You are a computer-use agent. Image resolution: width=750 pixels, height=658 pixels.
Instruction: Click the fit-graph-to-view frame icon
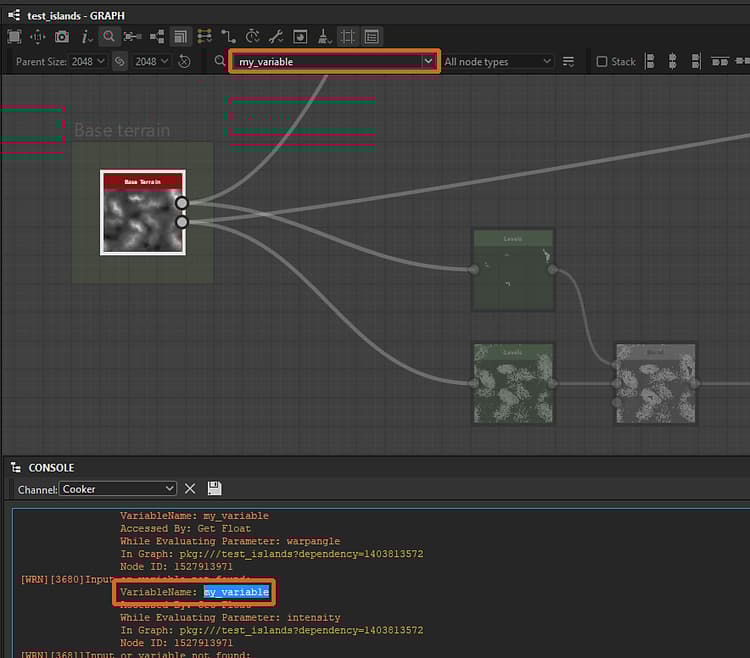tap(14, 37)
